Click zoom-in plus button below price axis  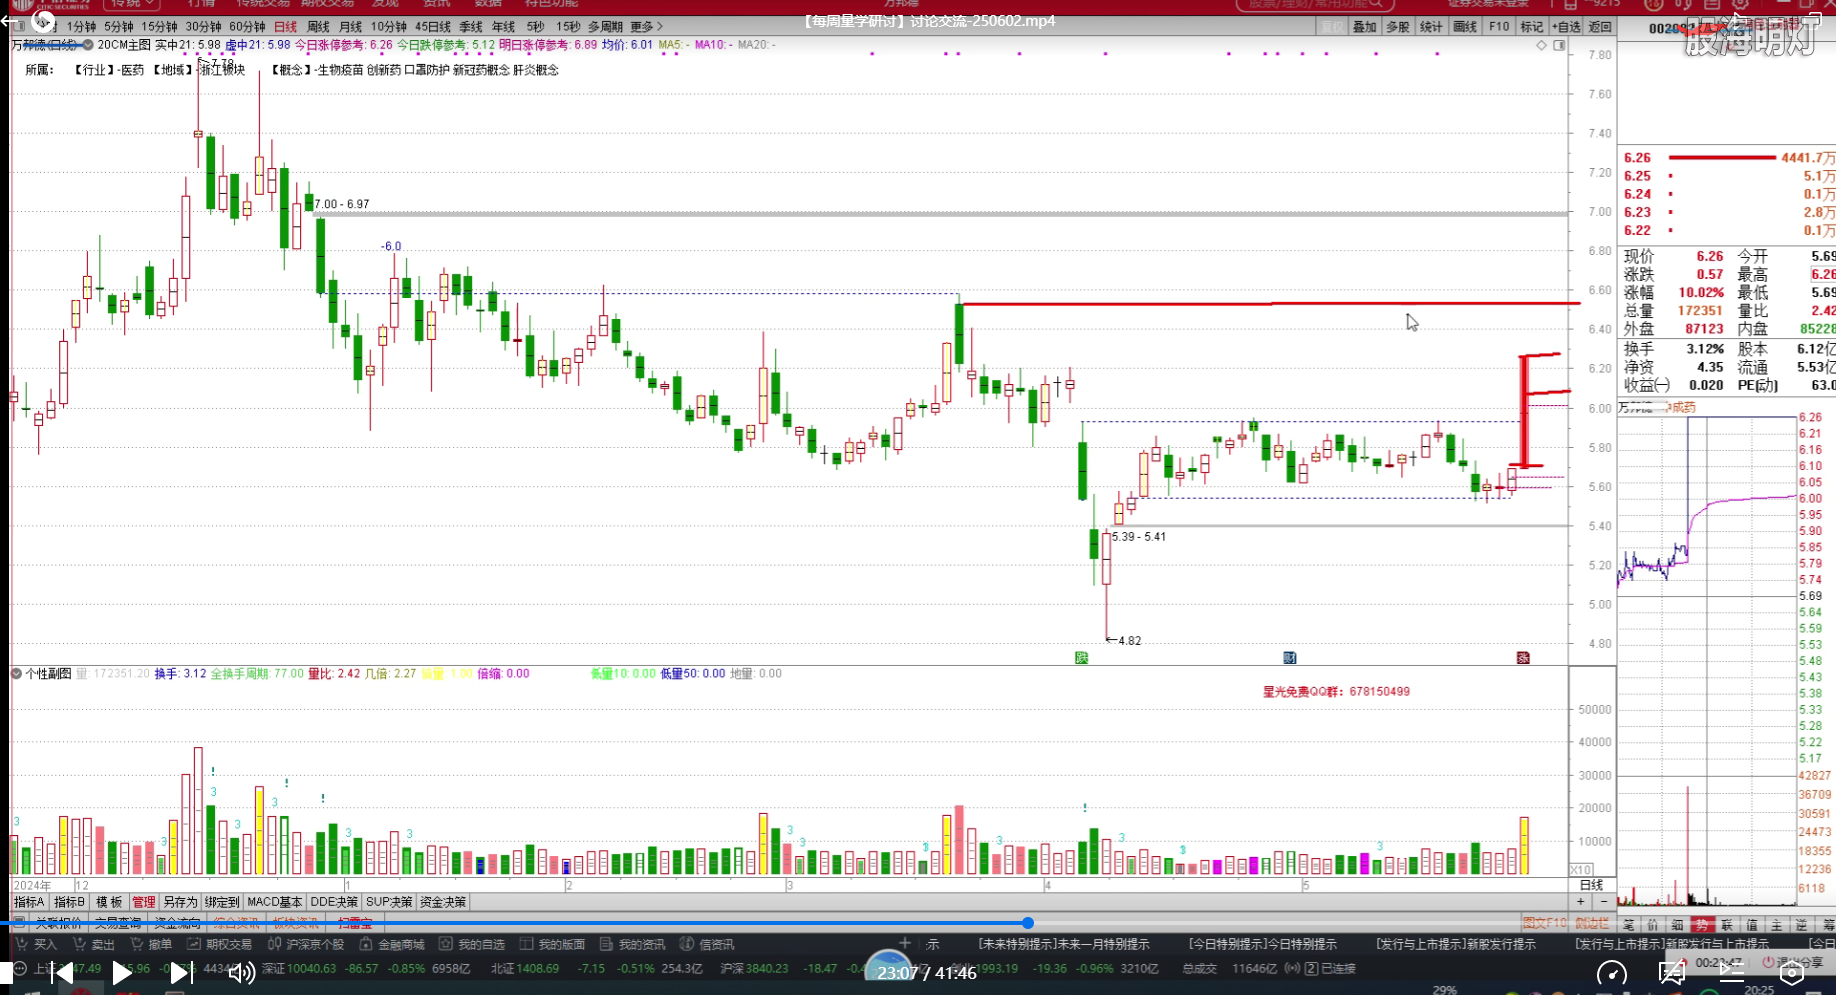(1580, 902)
